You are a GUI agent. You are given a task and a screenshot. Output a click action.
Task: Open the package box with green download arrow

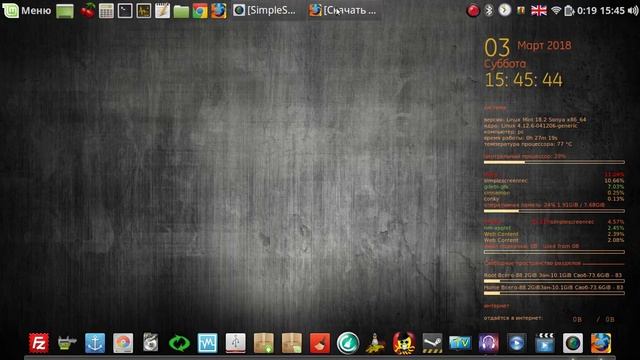click(x=264, y=343)
